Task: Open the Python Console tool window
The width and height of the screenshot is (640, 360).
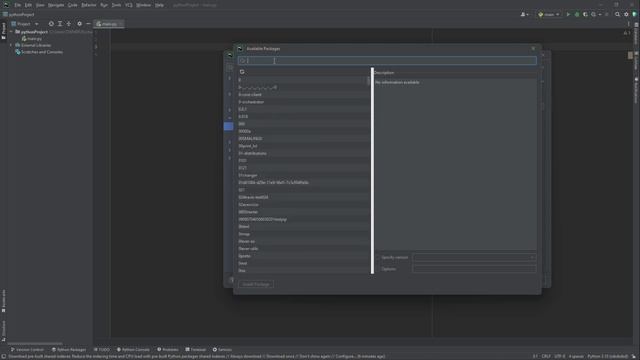Action: 133,350
